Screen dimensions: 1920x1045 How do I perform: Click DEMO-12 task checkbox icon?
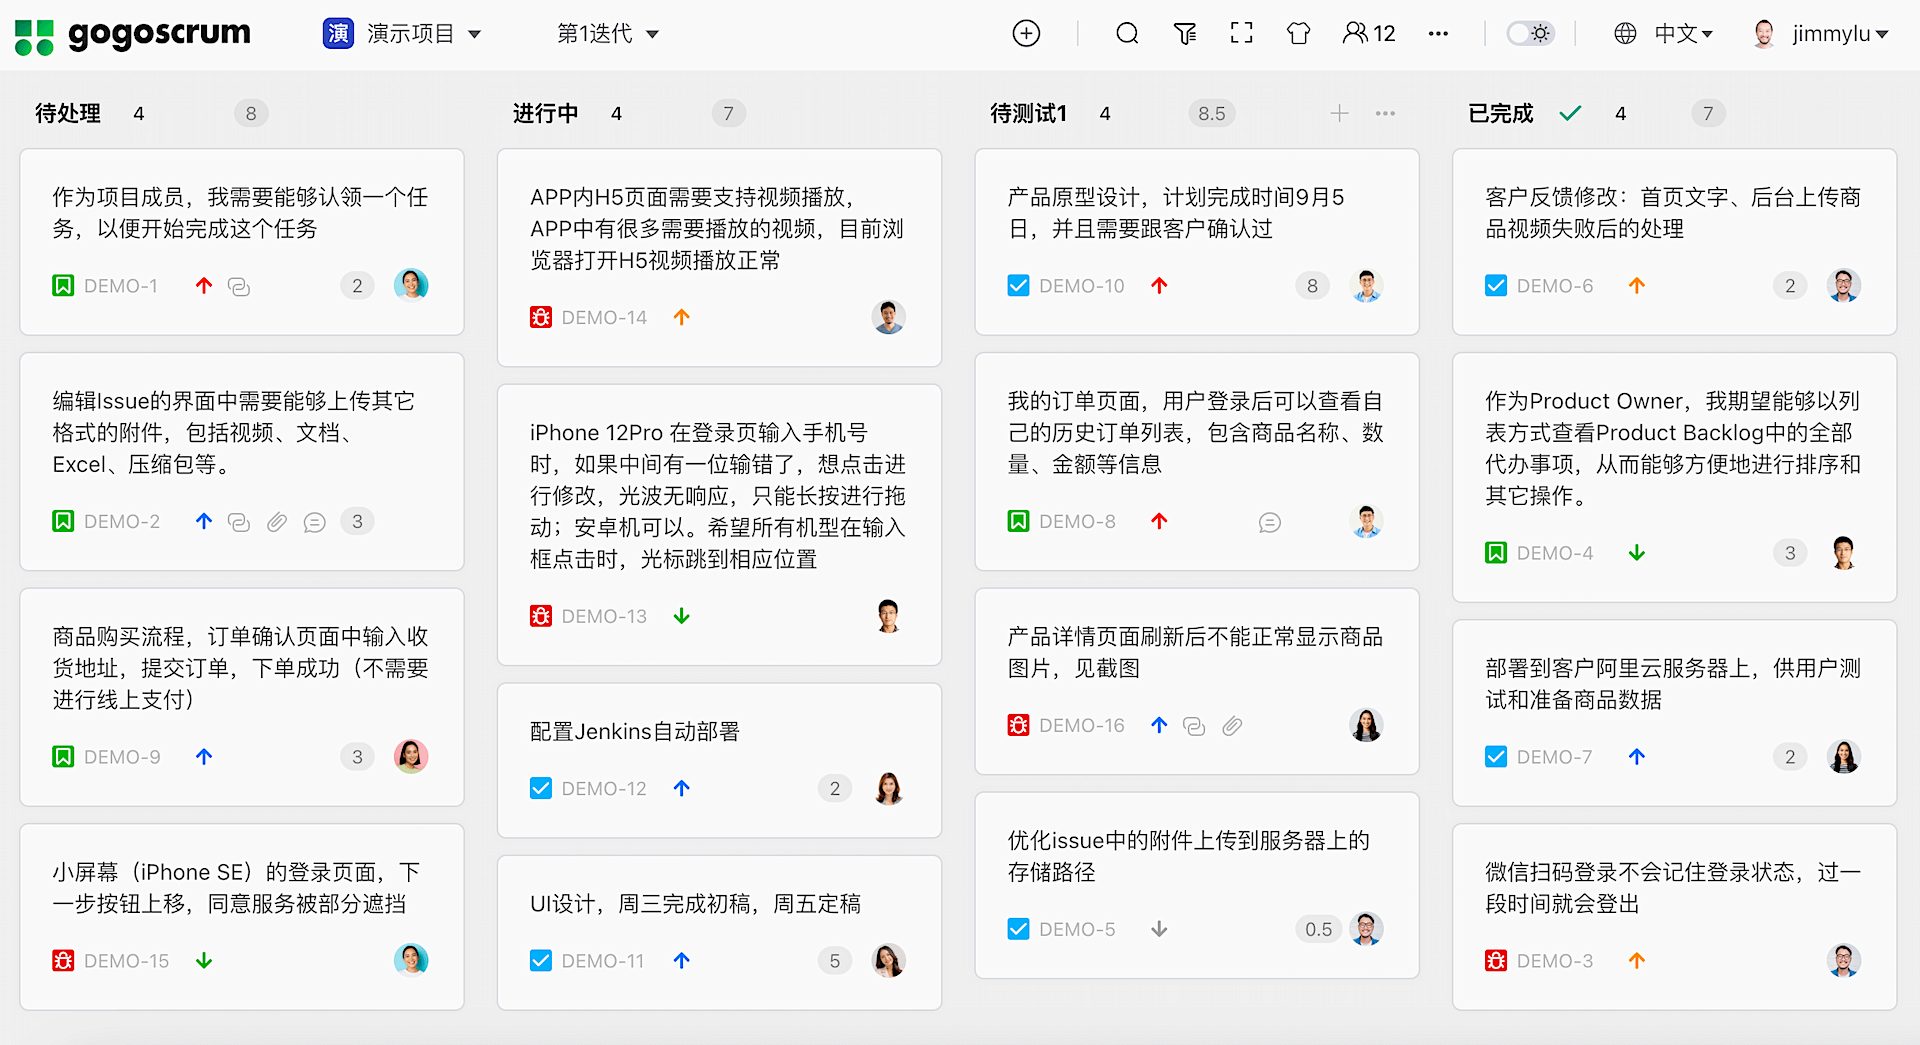click(x=541, y=789)
